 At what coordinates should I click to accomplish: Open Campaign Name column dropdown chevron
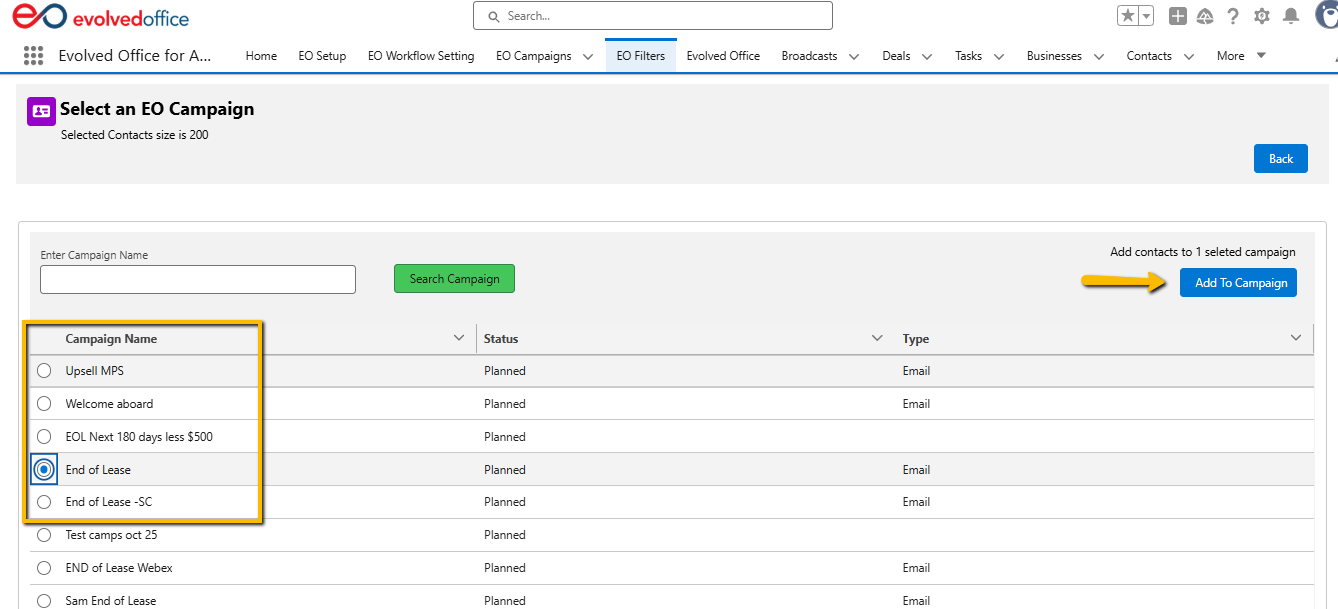click(459, 338)
